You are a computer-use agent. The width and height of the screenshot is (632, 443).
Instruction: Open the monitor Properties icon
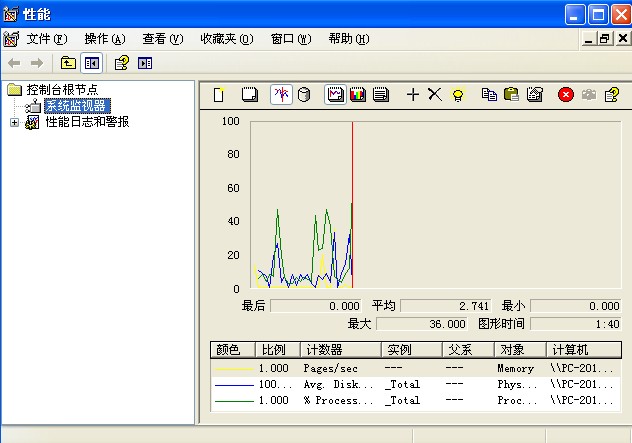[x=535, y=94]
